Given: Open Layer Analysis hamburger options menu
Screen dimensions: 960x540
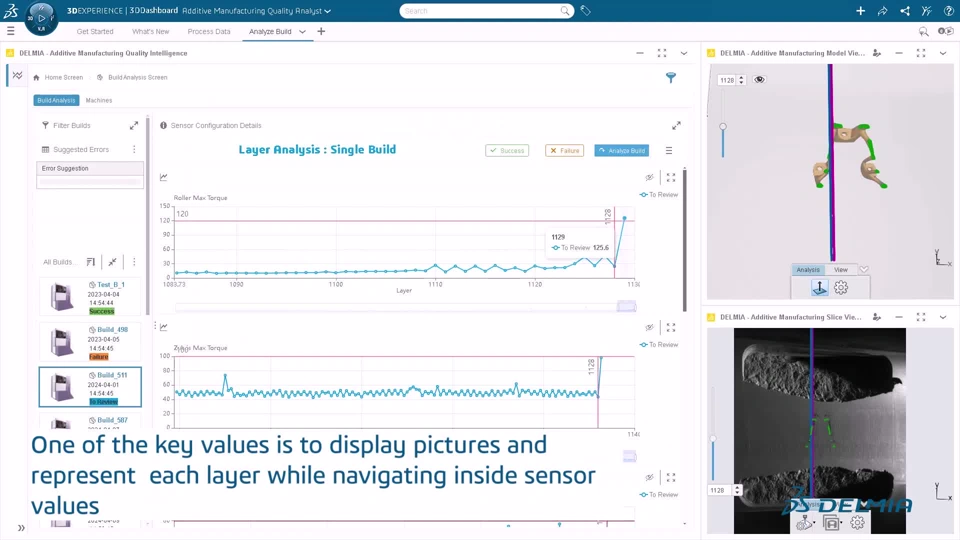Looking at the screenshot, I should pos(669,150).
